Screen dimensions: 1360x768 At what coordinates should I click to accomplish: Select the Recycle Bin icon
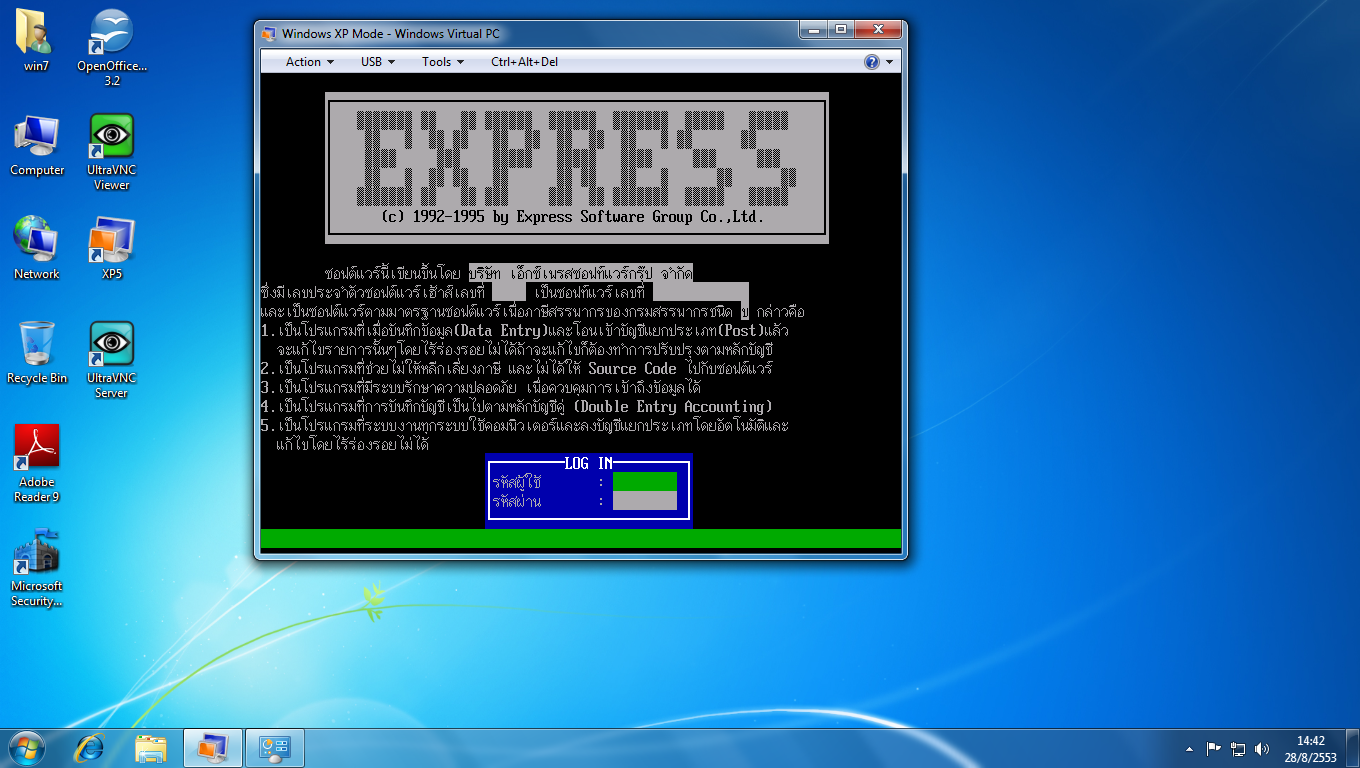pyautogui.click(x=37, y=352)
